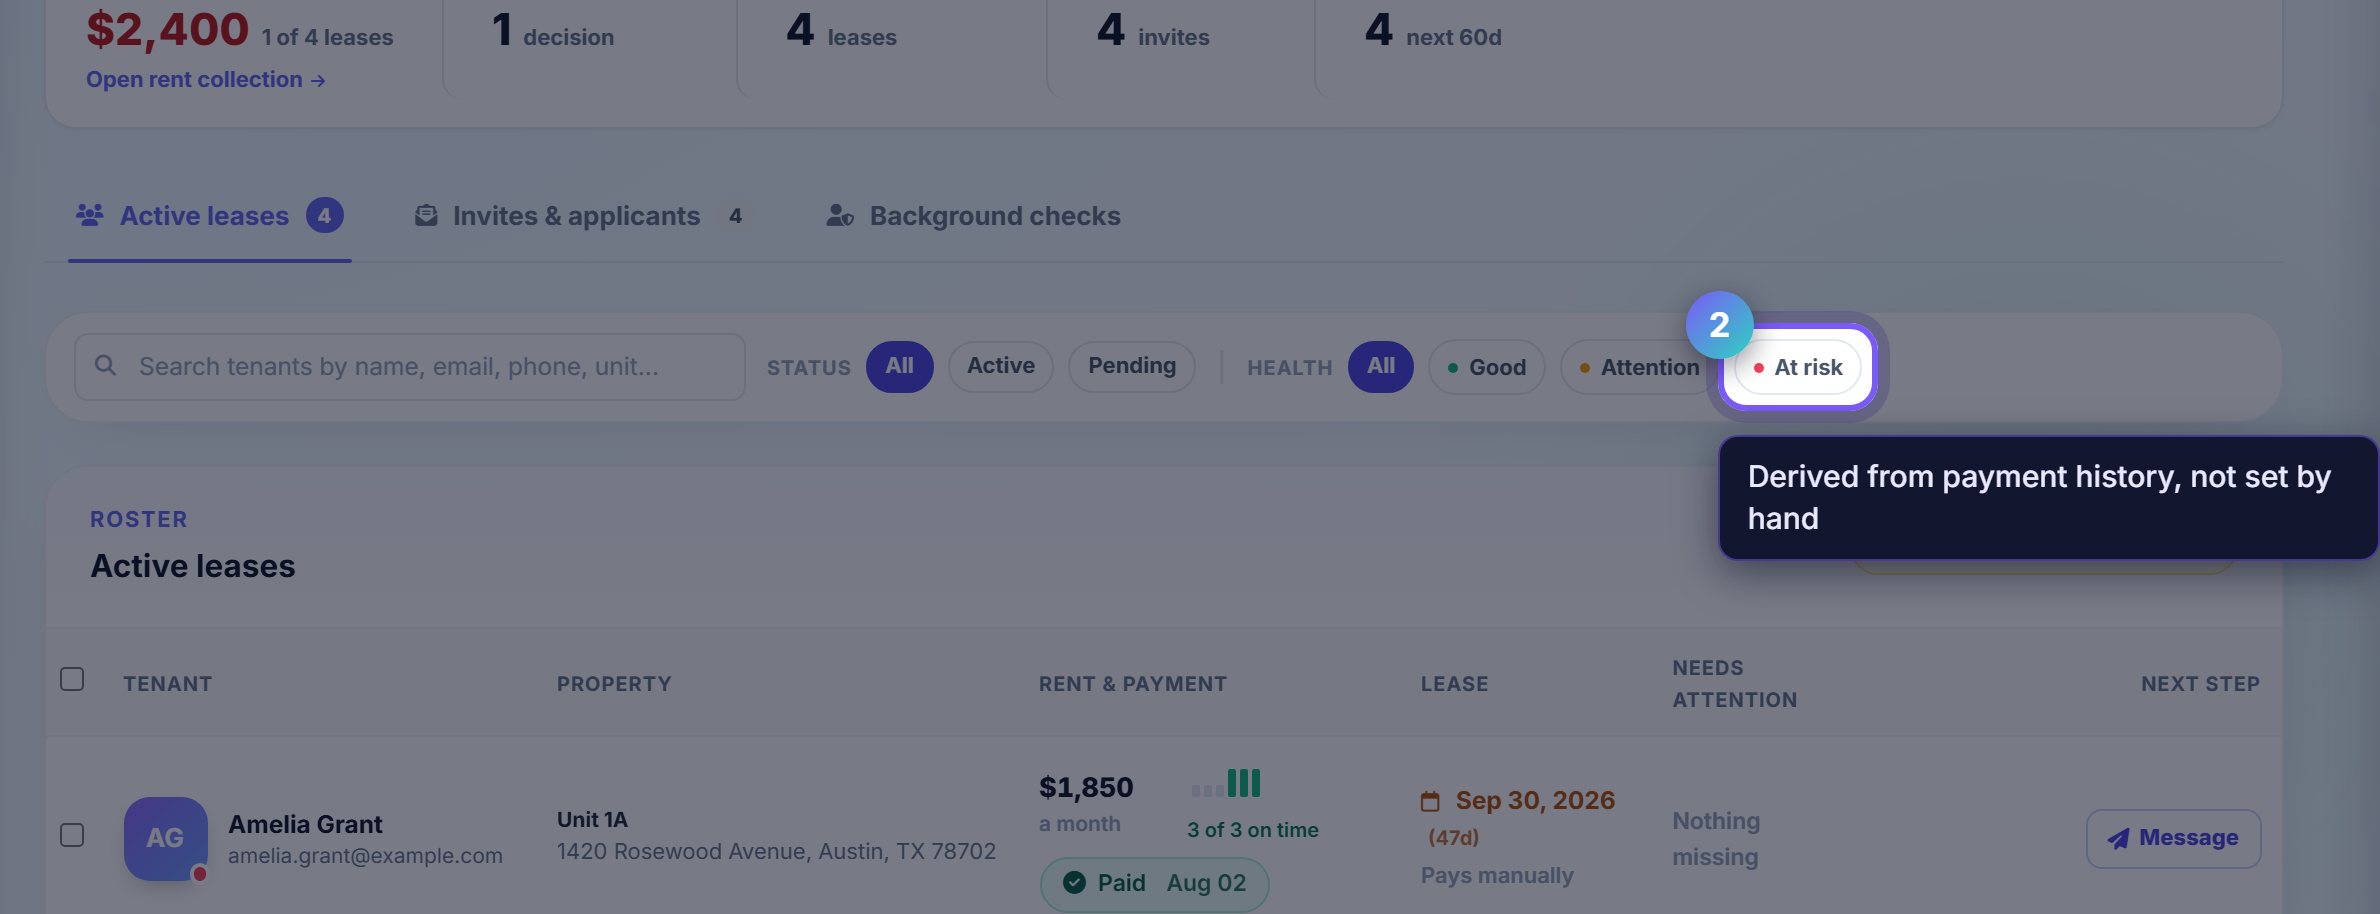Click the AG avatar for Amelia Grant
The width and height of the screenshot is (2380, 914).
(x=166, y=838)
